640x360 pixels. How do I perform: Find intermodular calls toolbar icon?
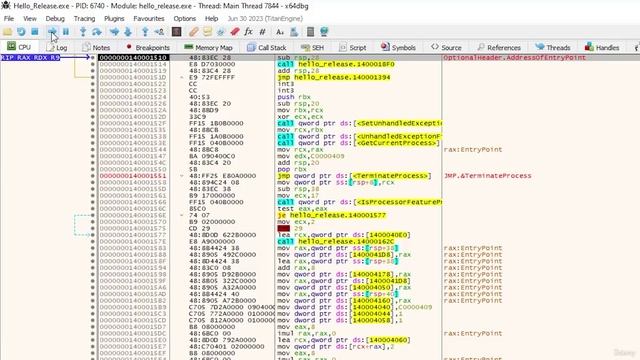[x=293, y=31]
